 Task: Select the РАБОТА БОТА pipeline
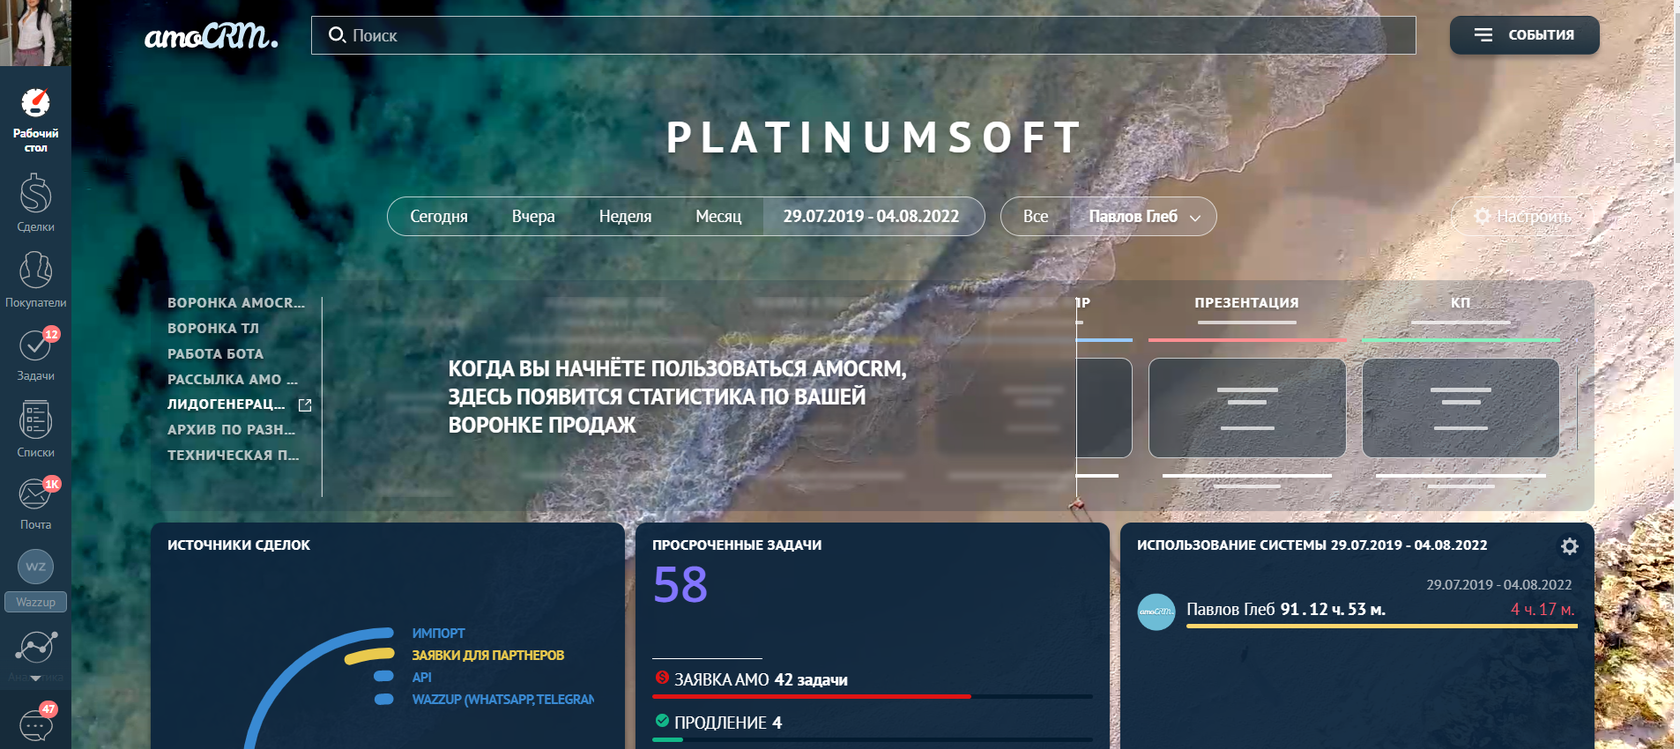(216, 354)
